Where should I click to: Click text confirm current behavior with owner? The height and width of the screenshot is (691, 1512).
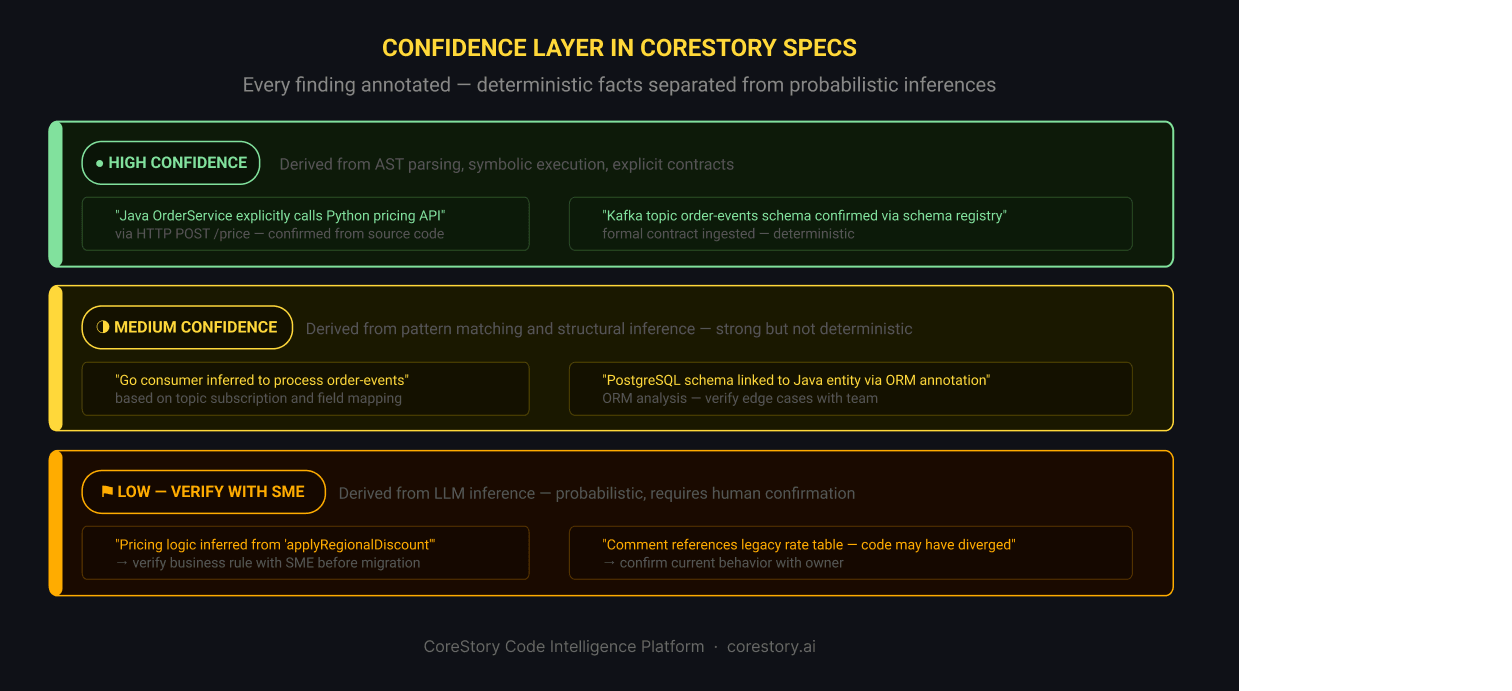click(x=723, y=563)
